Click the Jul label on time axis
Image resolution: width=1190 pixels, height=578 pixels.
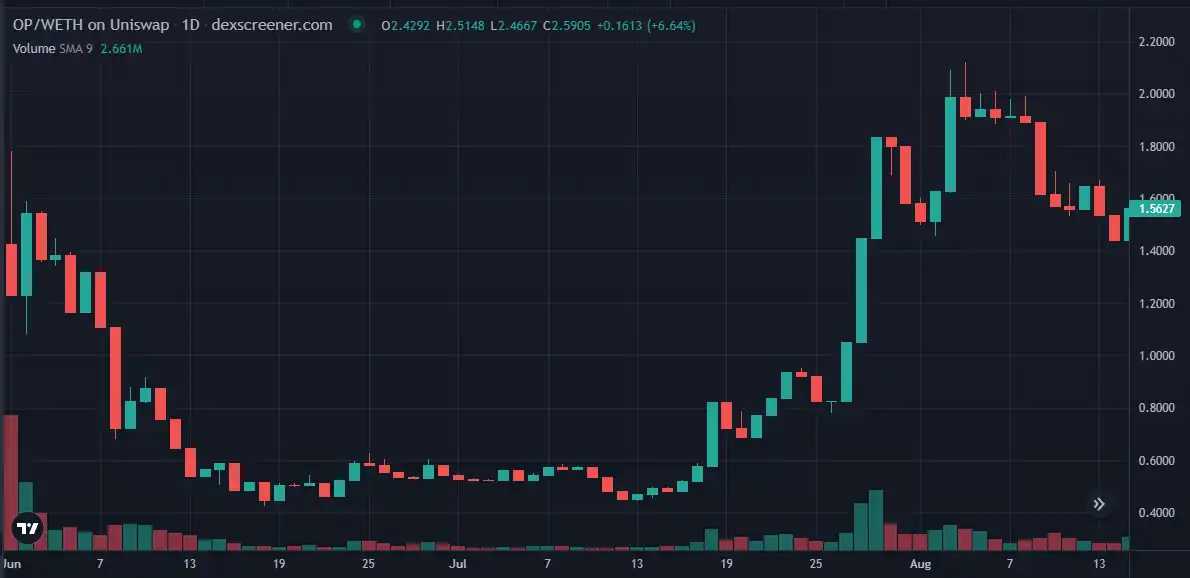click(458, 564)
